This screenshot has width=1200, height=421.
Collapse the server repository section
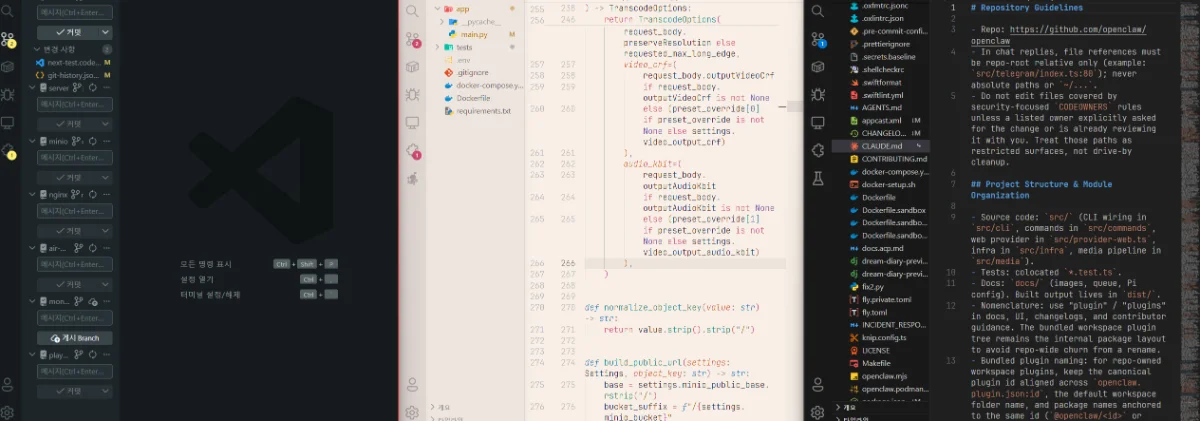(x=33, y=88)
